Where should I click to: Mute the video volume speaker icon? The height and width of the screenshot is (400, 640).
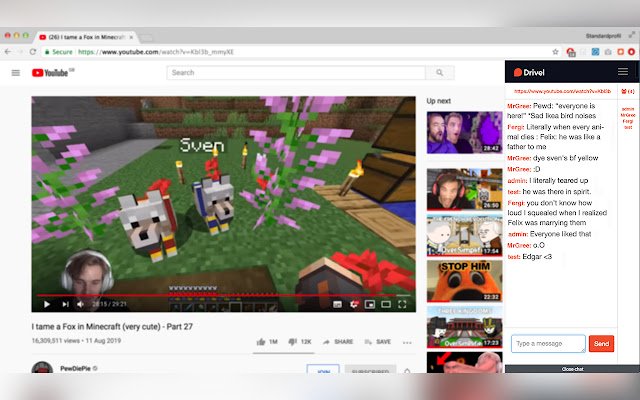pos(80,304)
